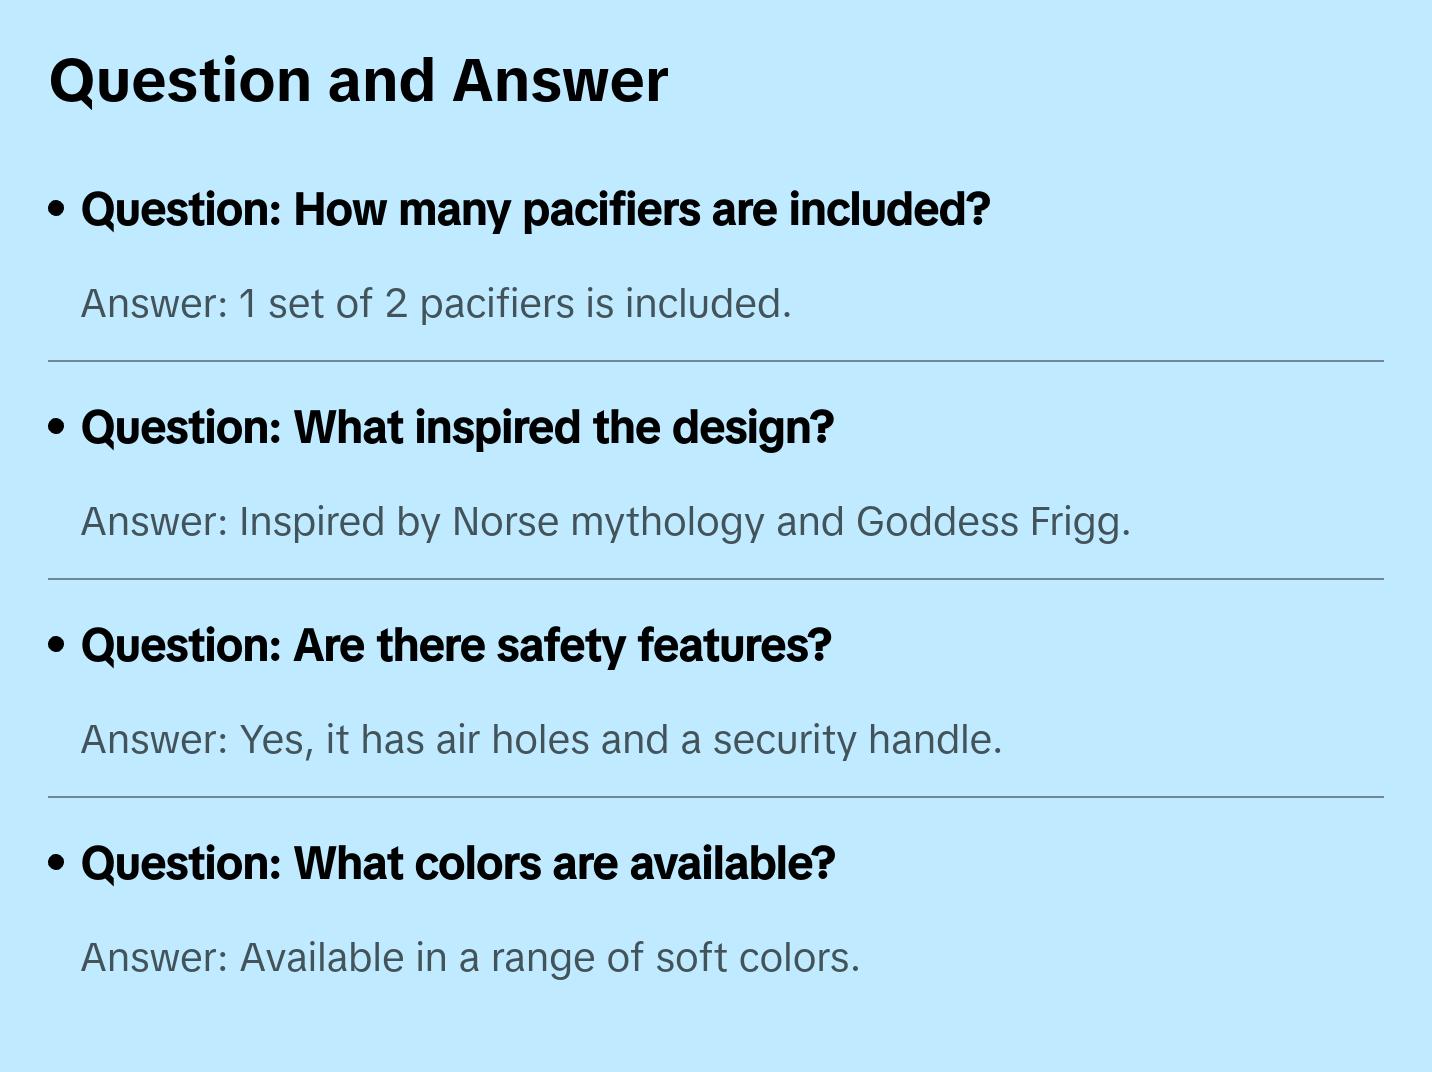1432x1072 pixels.
Task: Click the divider below the Norse mythology answer
Action: 716,579
